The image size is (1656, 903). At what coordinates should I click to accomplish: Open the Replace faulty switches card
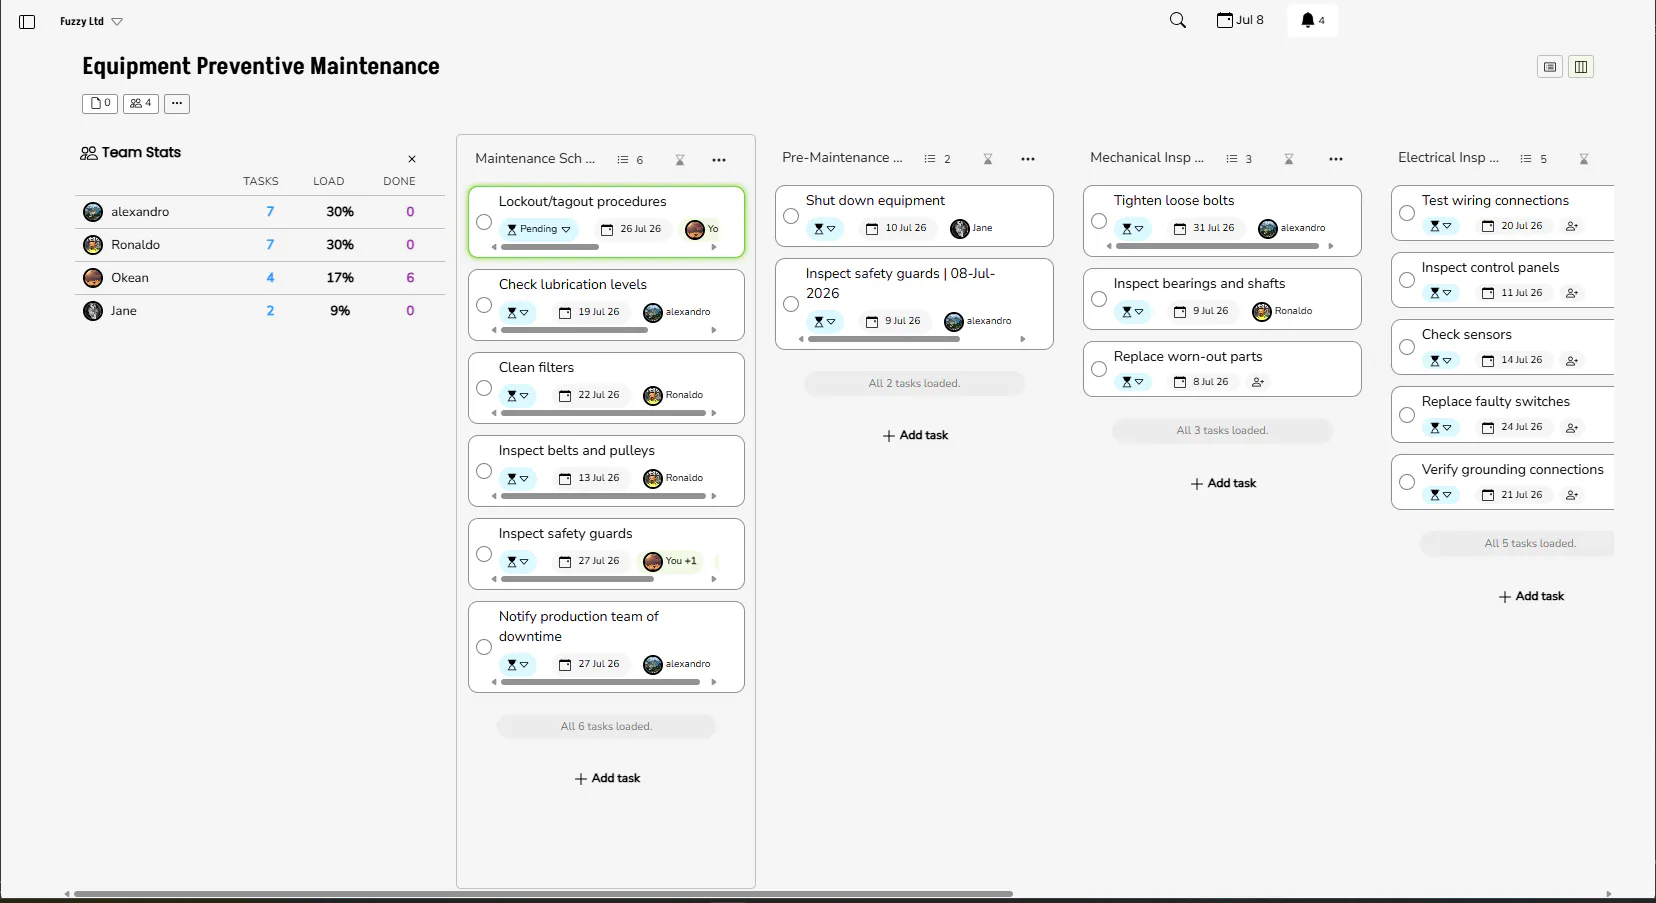(1502, 414)
